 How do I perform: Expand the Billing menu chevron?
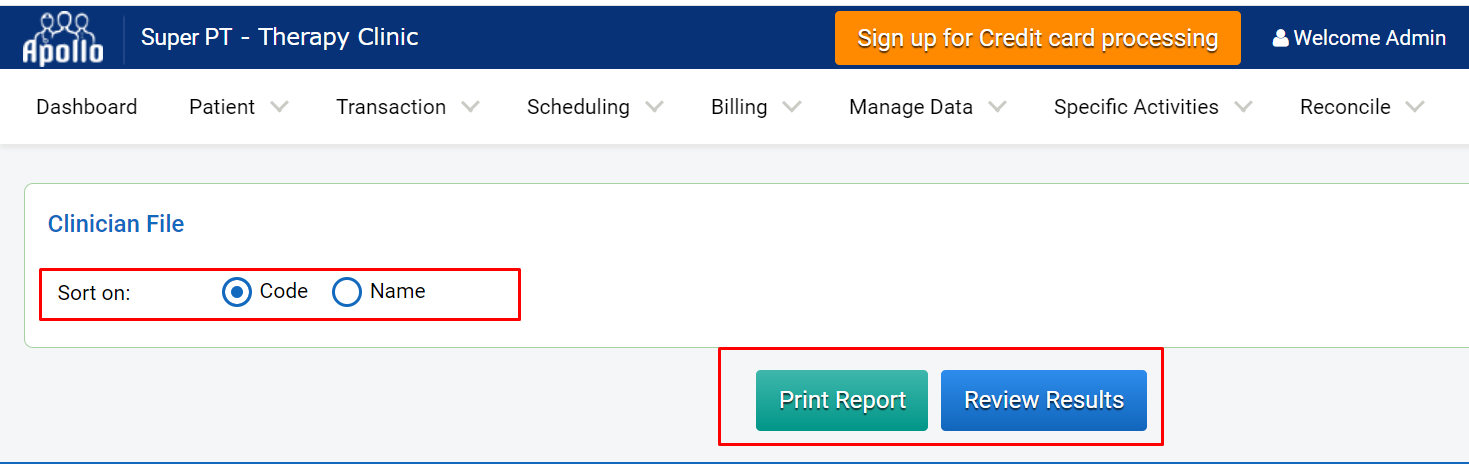(792, 107)
